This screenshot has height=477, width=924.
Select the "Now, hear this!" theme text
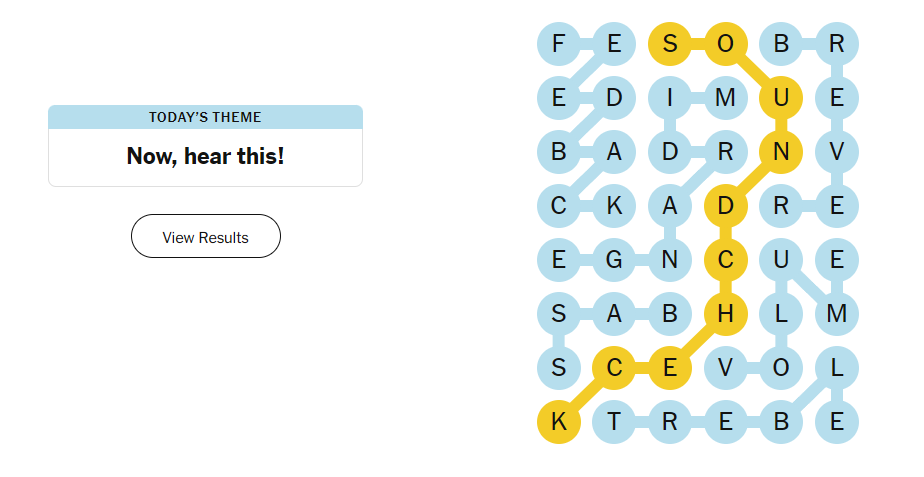205,156
